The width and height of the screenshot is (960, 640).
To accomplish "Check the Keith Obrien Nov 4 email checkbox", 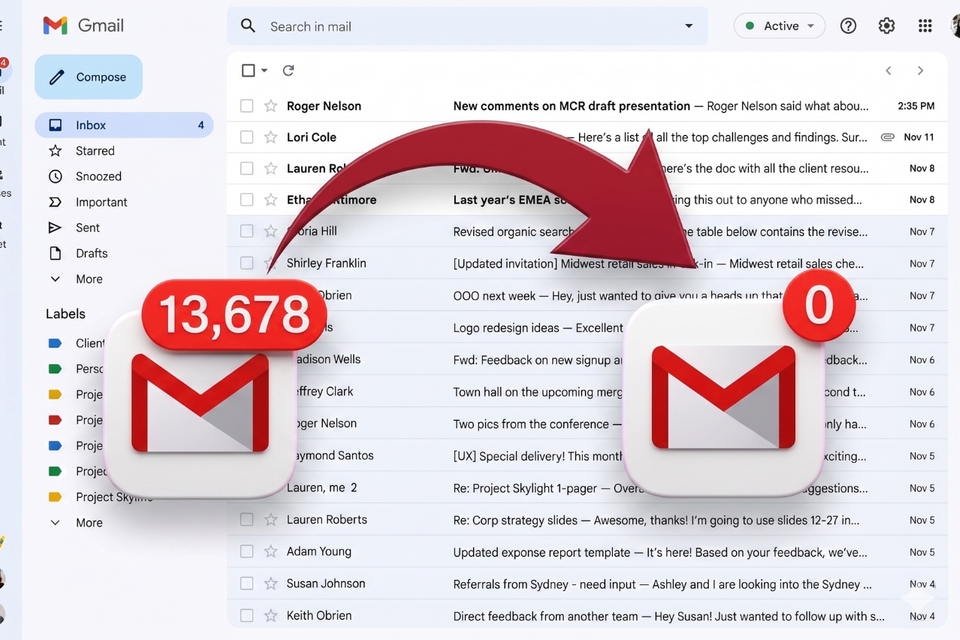I will tap(247, 616).
